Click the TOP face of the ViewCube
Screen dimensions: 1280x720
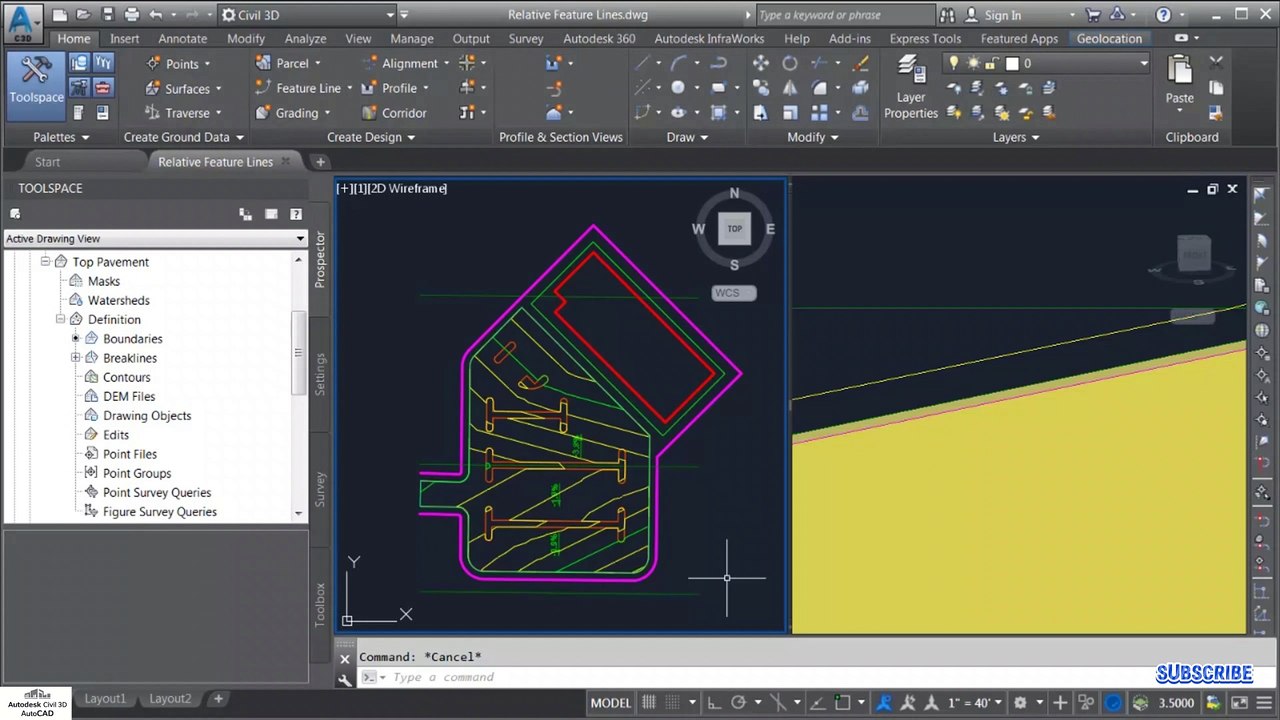(x=734, y=229)
